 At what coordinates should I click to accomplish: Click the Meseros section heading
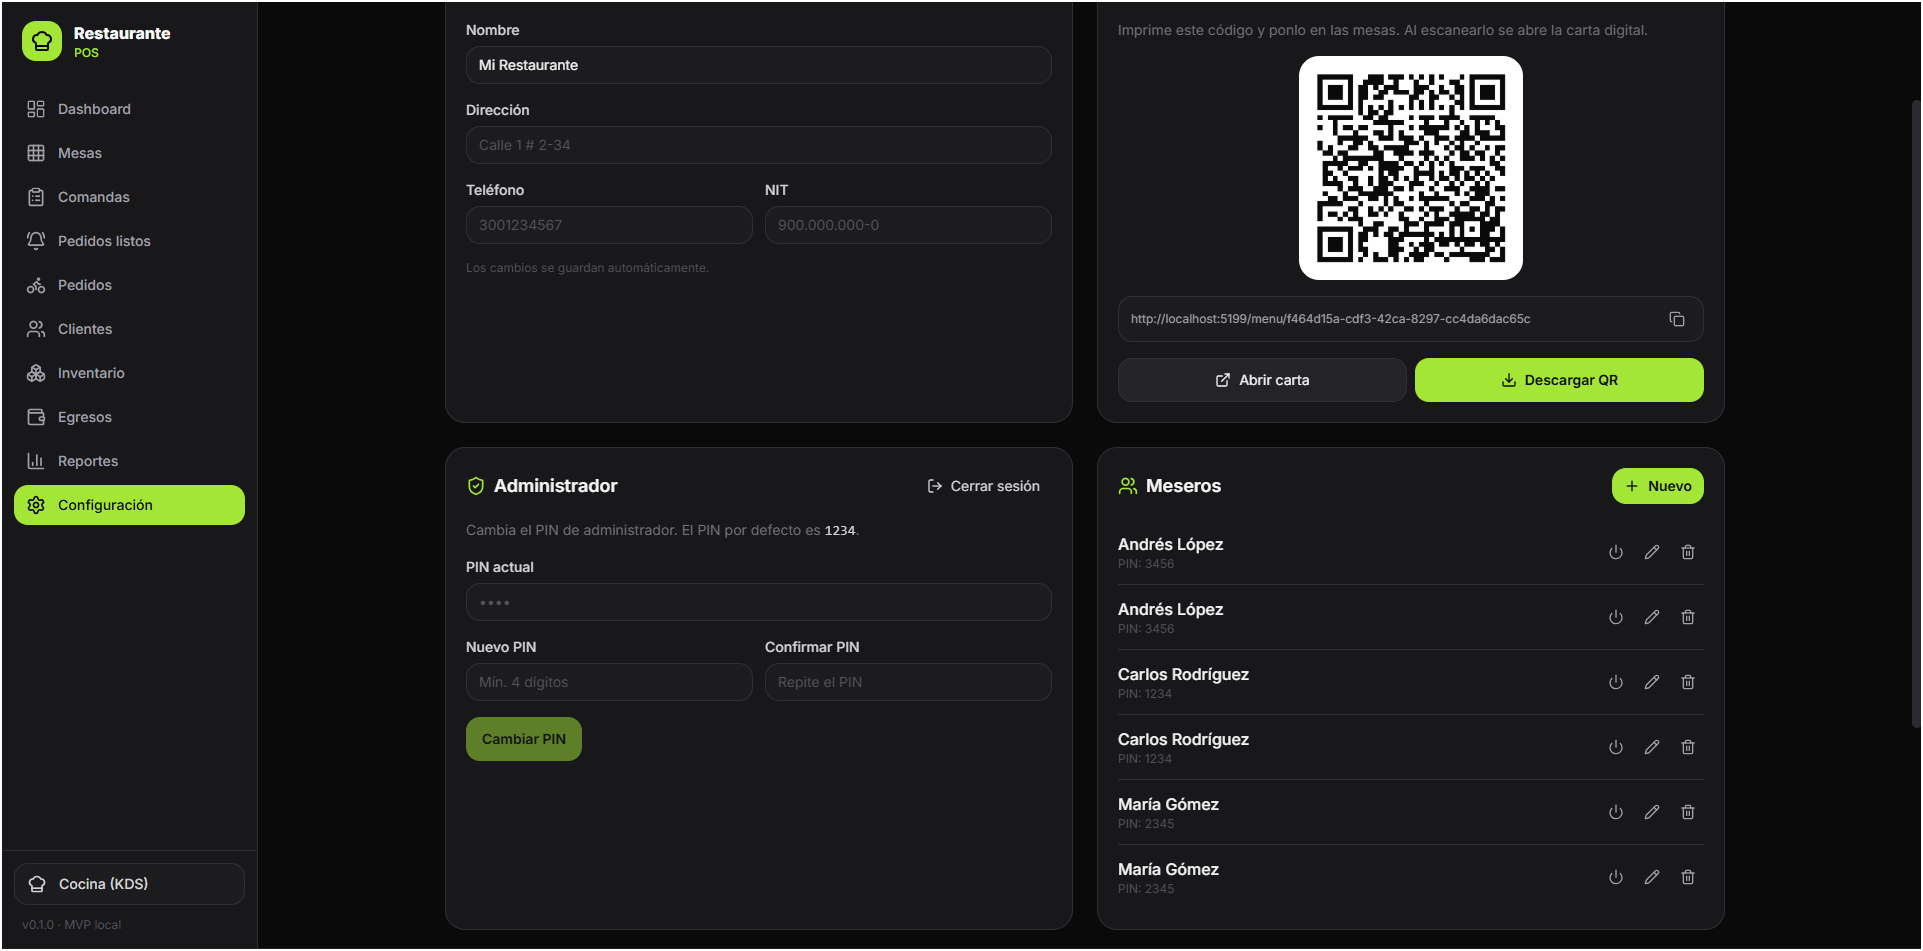[1183, 486]
